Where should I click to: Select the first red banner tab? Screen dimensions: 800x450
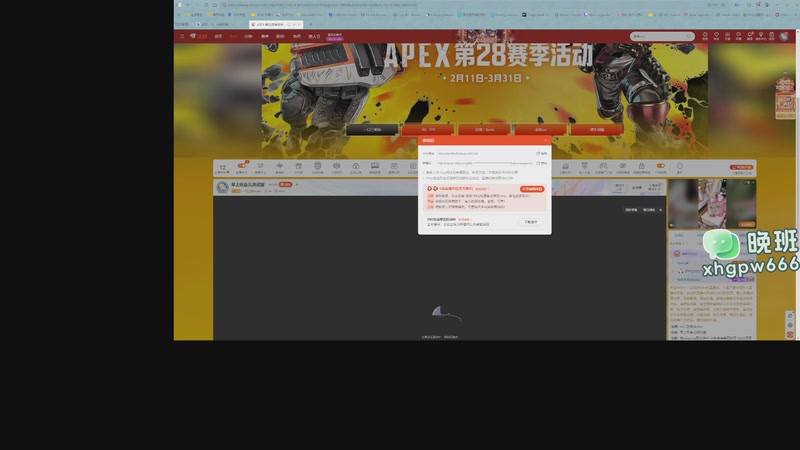point(428,130)
